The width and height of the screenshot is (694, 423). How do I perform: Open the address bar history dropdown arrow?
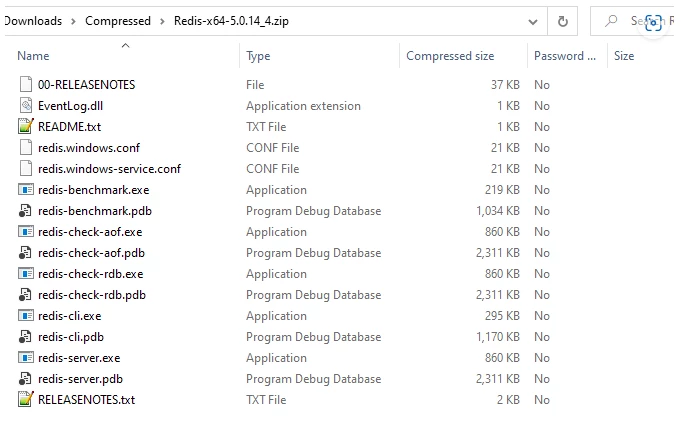coord(533,22)
